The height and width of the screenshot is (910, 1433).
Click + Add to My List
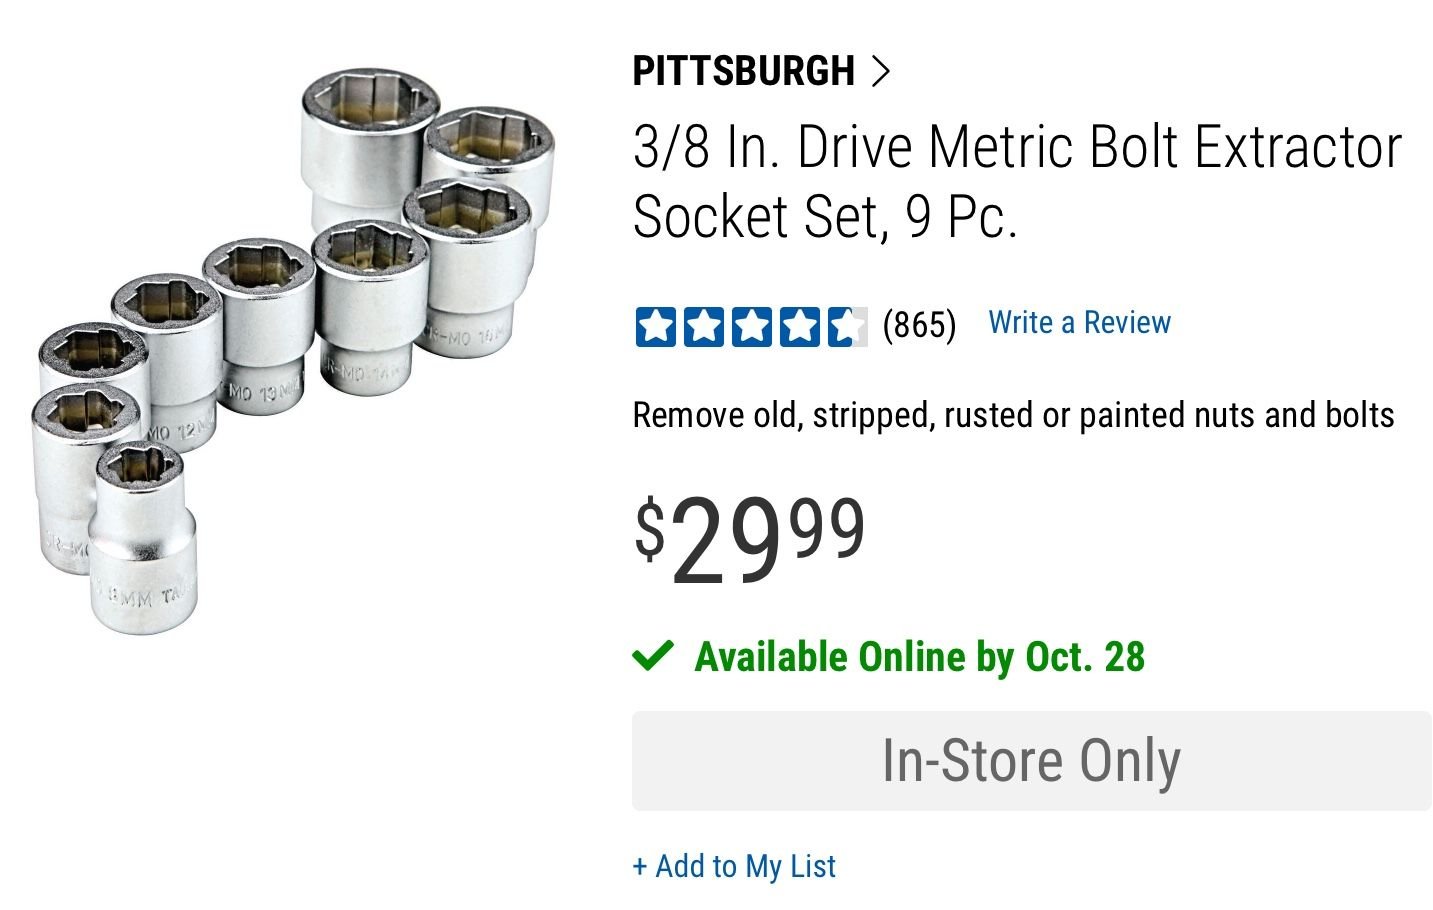734,866
